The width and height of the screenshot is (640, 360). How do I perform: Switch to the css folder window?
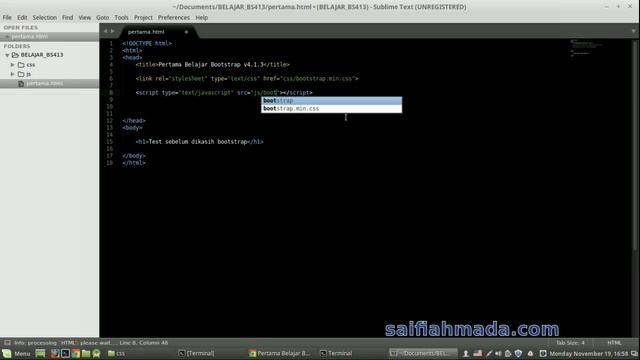[117, 353]
